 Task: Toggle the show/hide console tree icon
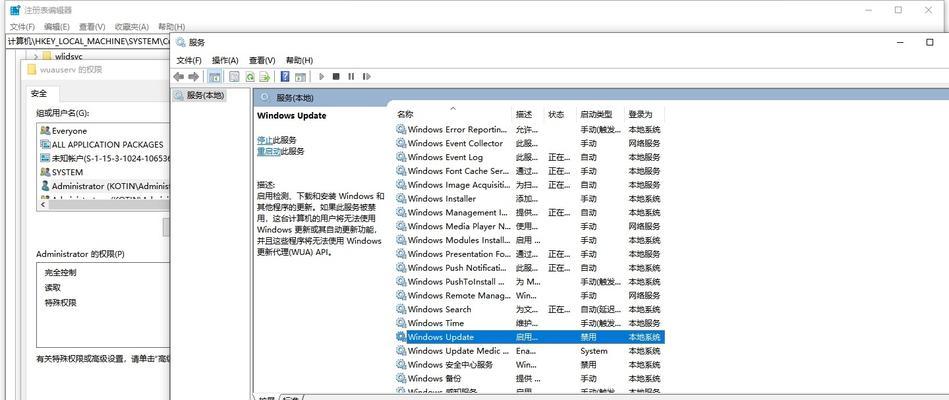tap(214, 77)
